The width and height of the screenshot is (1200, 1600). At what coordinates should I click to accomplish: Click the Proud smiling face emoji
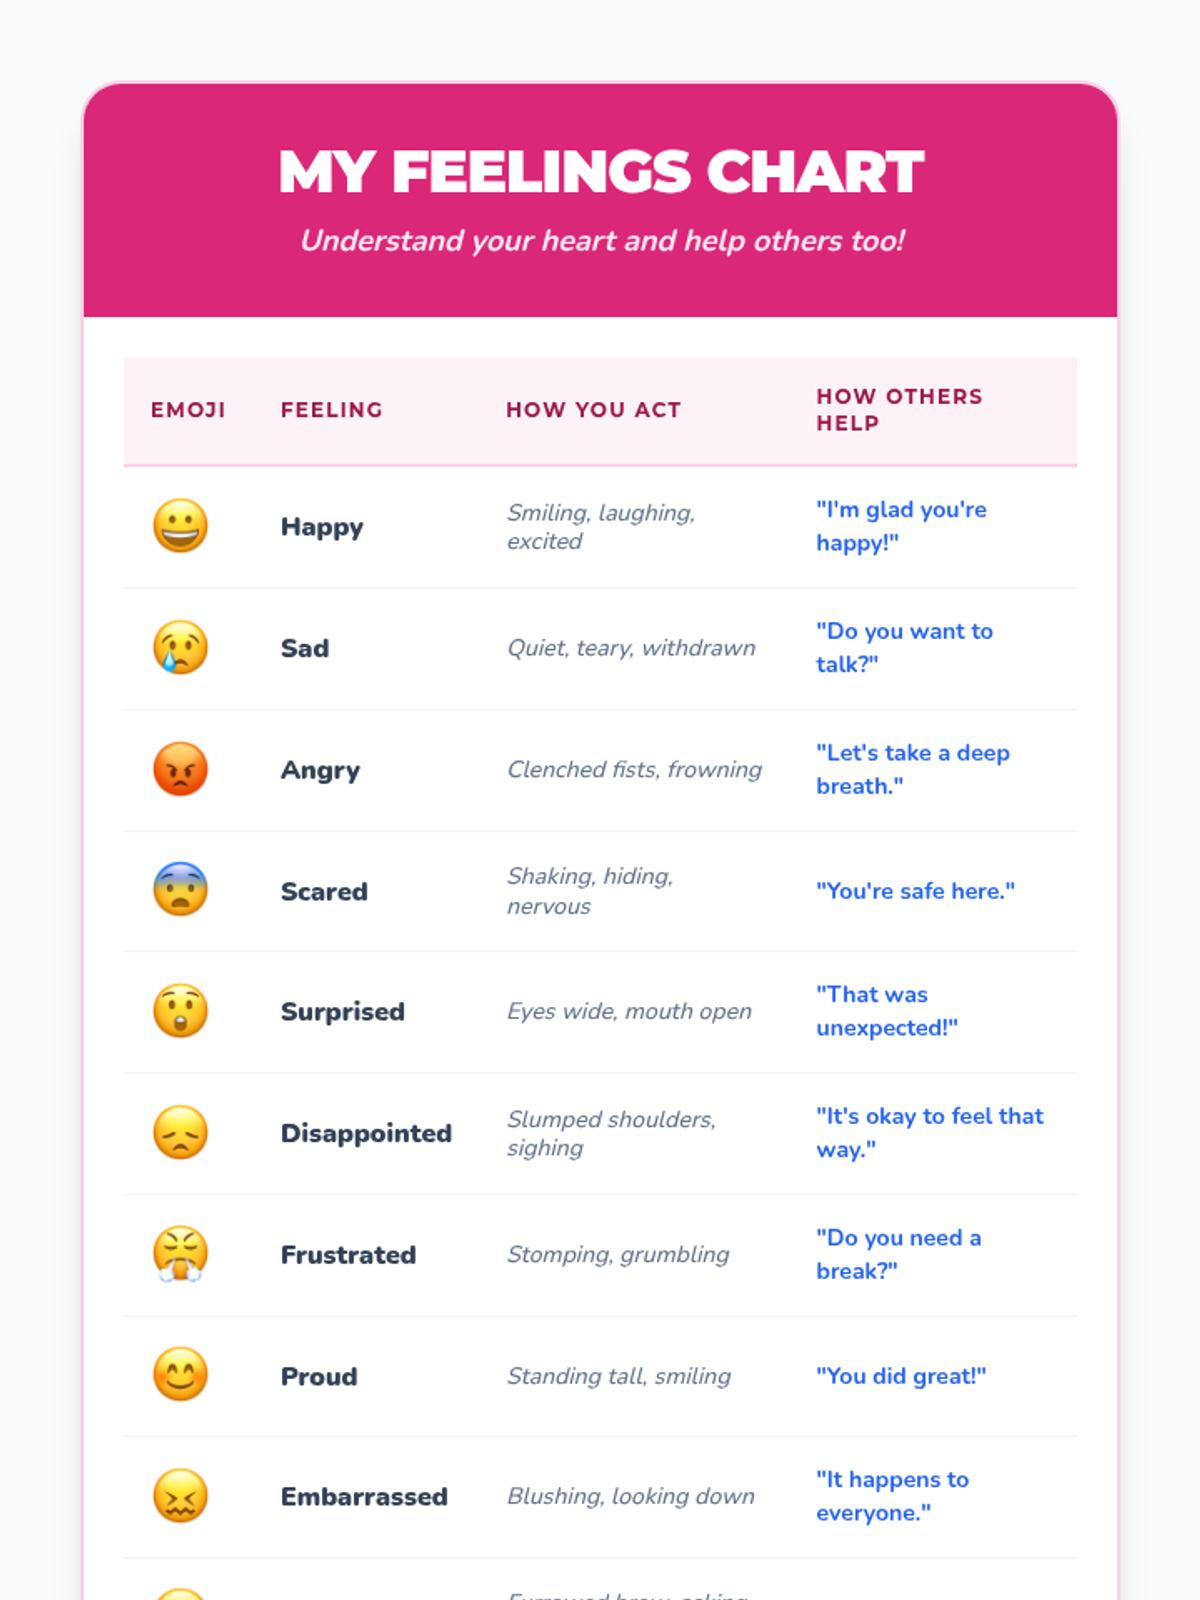tap(180, 1375)
